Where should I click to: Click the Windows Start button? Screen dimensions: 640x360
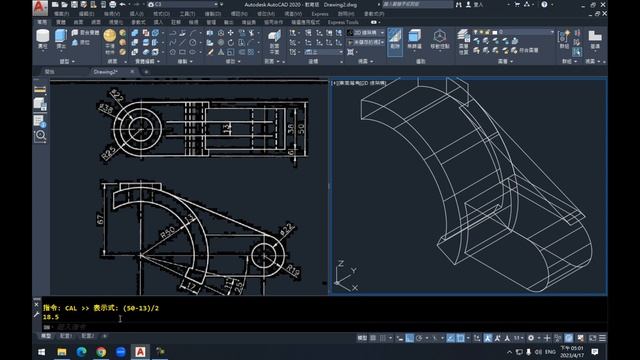42,351
